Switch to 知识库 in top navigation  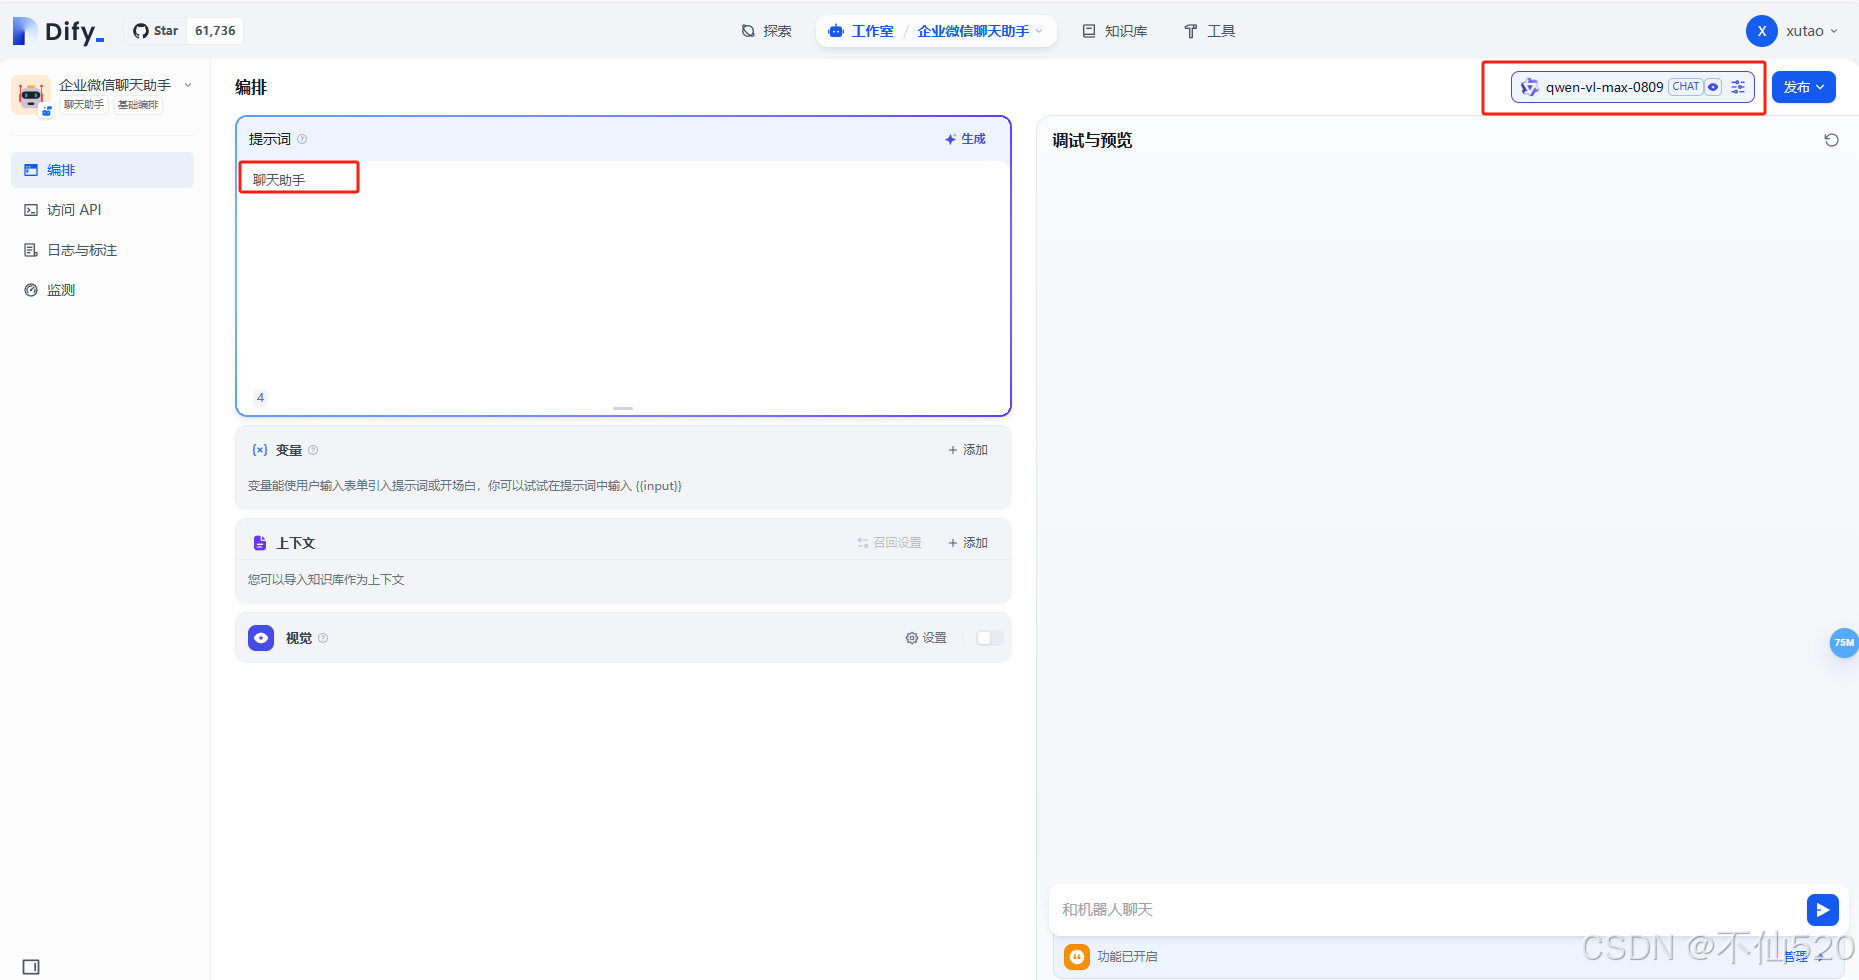point(1125,31)
